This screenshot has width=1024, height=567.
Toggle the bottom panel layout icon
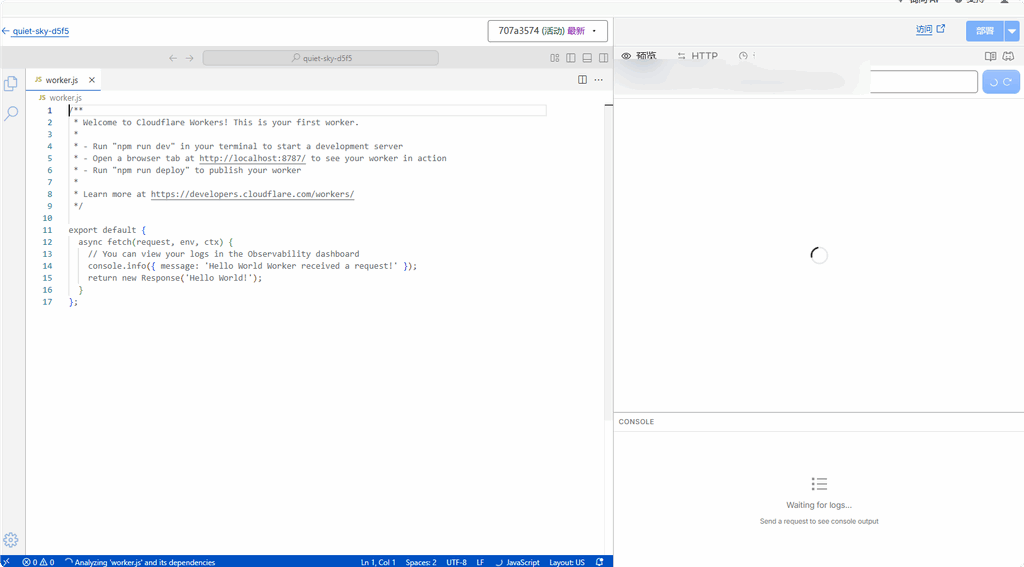click(x=587, y=58)
